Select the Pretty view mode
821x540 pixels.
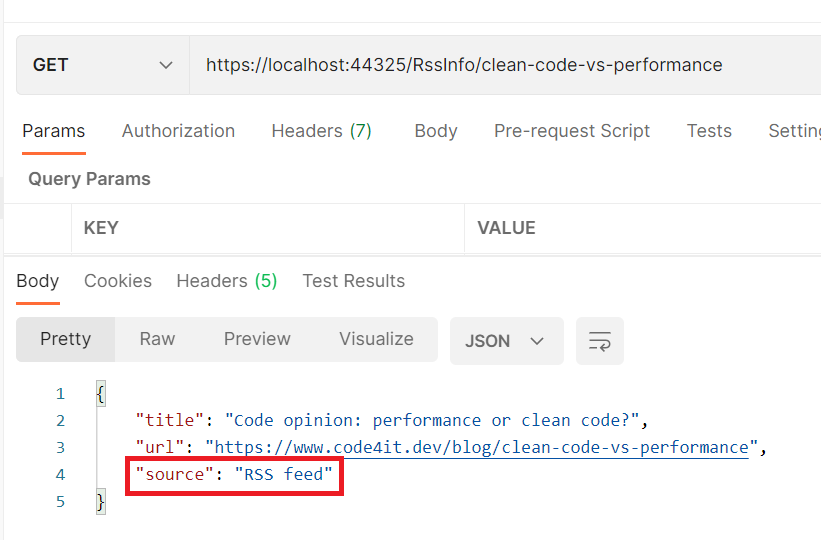(65, 339)
